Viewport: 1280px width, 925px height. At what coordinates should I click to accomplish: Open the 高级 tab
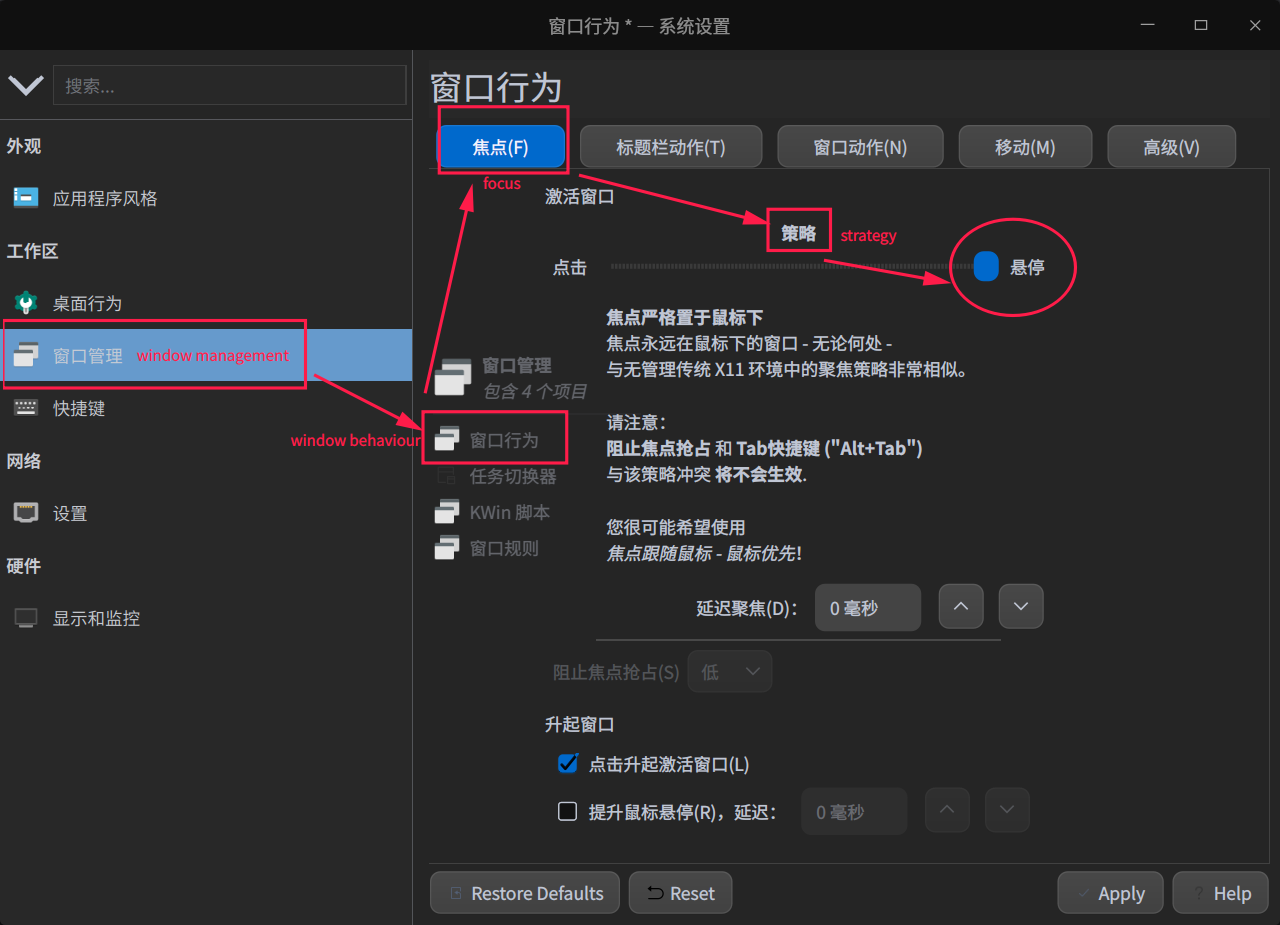click(1171, 146)
